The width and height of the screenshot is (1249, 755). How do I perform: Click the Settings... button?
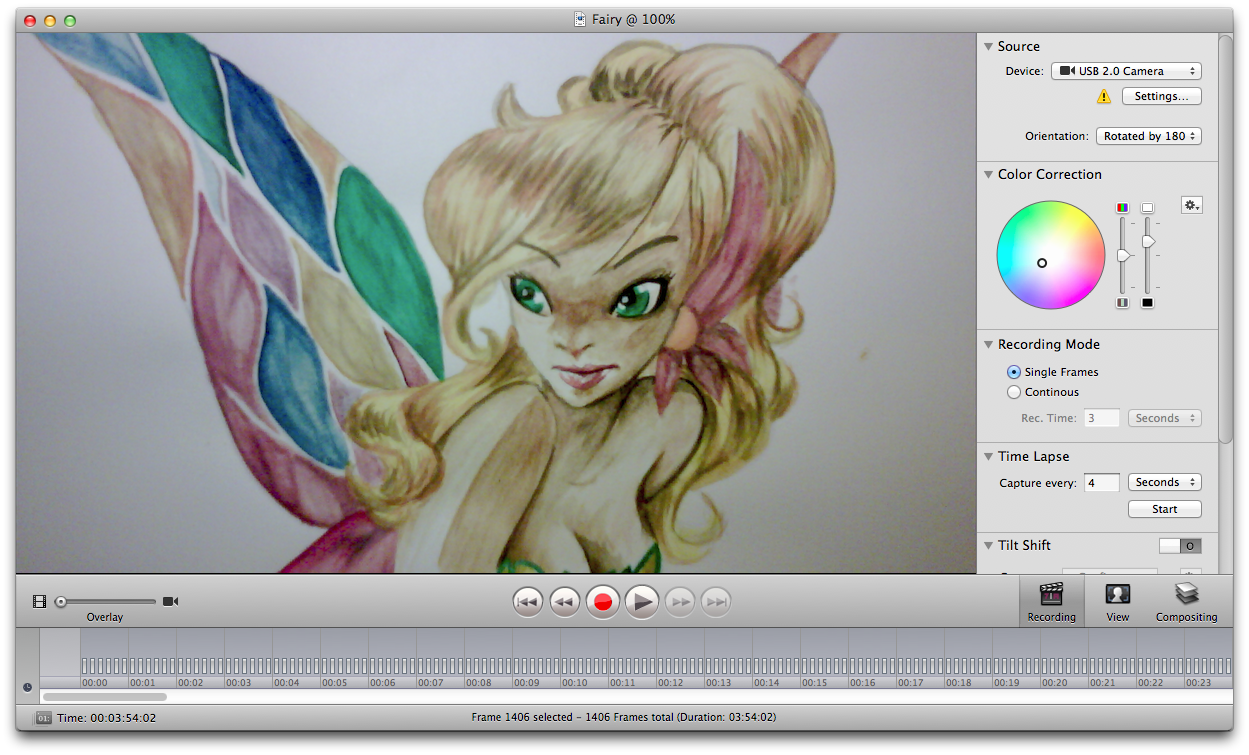(x=1161, y=97)
